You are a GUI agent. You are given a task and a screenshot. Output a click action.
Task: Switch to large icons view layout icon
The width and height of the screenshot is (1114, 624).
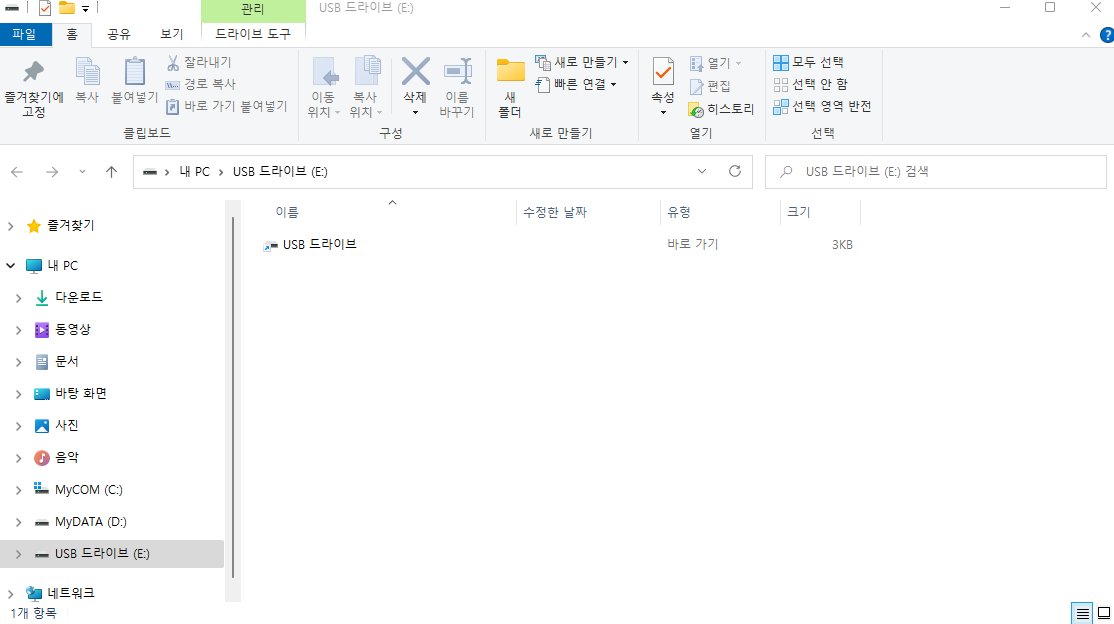click(1103, 613)
